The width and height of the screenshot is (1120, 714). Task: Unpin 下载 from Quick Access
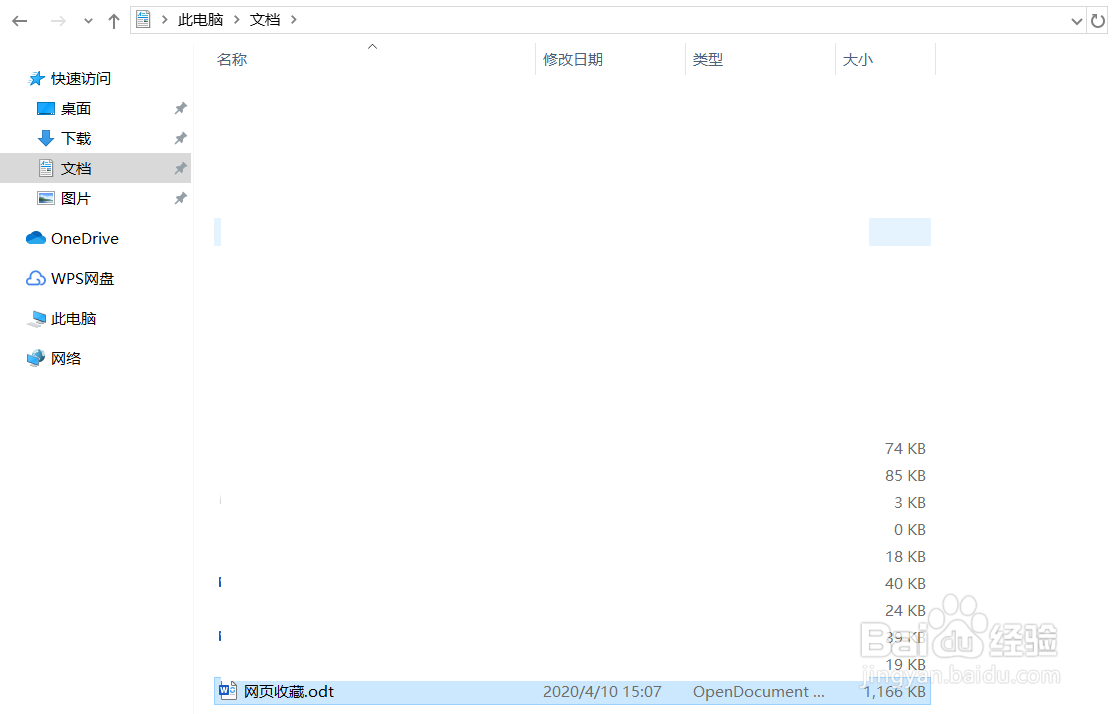tap(181, 138)
